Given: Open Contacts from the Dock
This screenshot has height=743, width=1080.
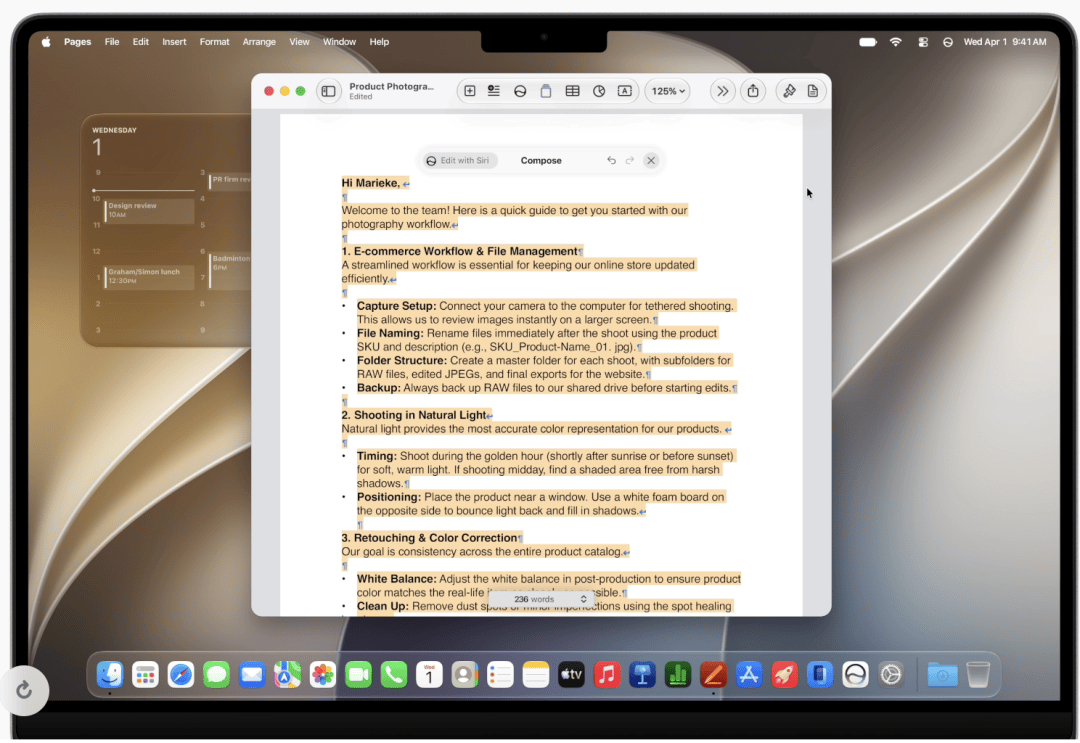Looking at the screenshot, I should 465,675.
